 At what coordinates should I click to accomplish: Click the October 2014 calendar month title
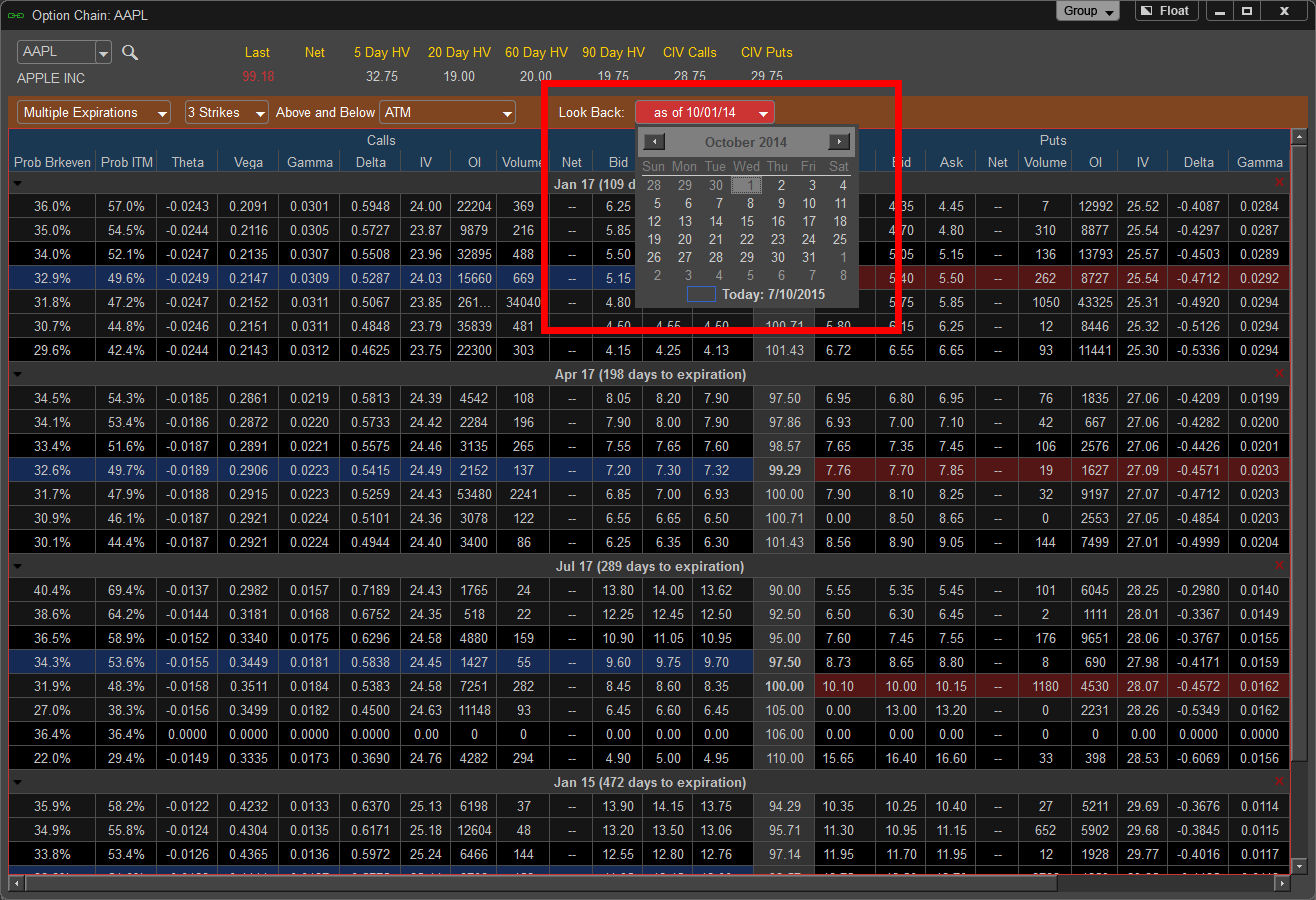[x=746, y=142]
